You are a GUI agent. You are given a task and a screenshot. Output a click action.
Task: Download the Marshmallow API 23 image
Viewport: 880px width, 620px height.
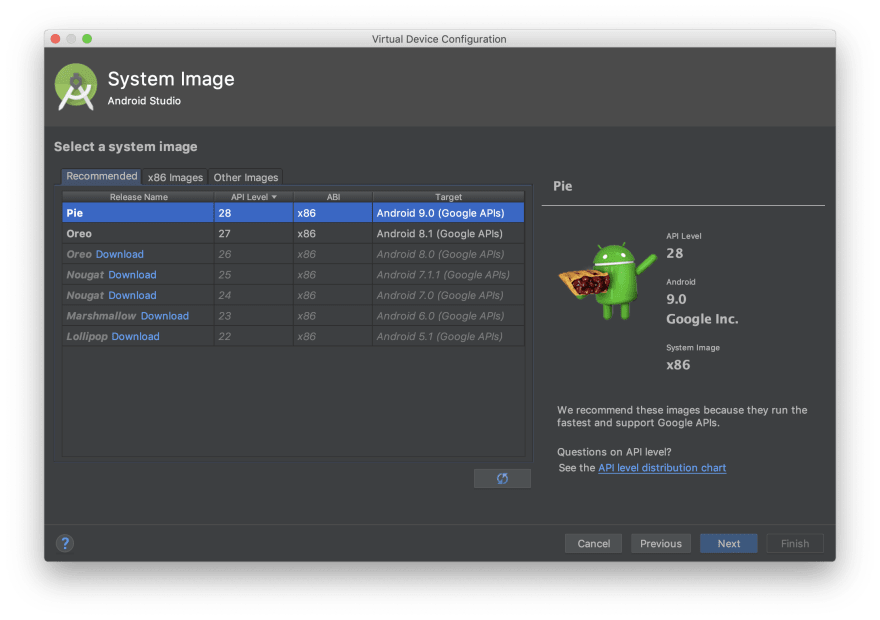165,316
